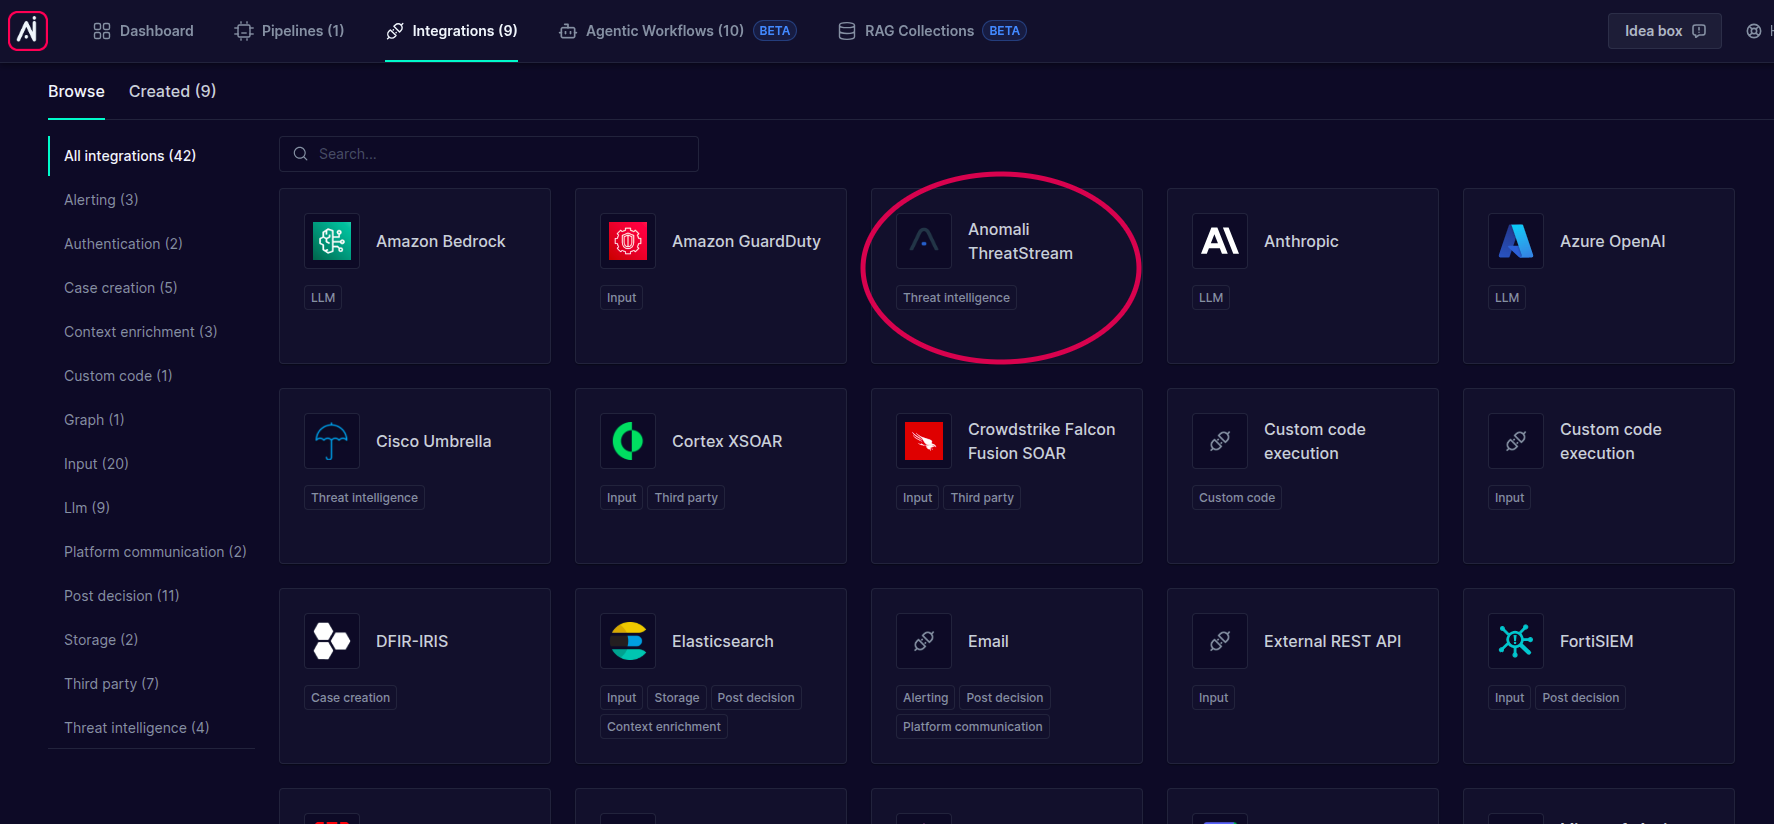Go to Pipelines using its chip icon

244,31
